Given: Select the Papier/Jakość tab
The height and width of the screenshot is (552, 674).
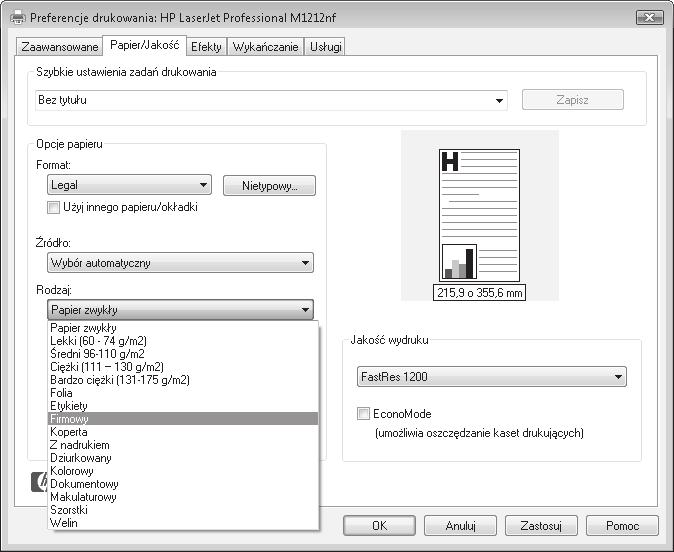Looking at the screenshot, I should point(144,45).
